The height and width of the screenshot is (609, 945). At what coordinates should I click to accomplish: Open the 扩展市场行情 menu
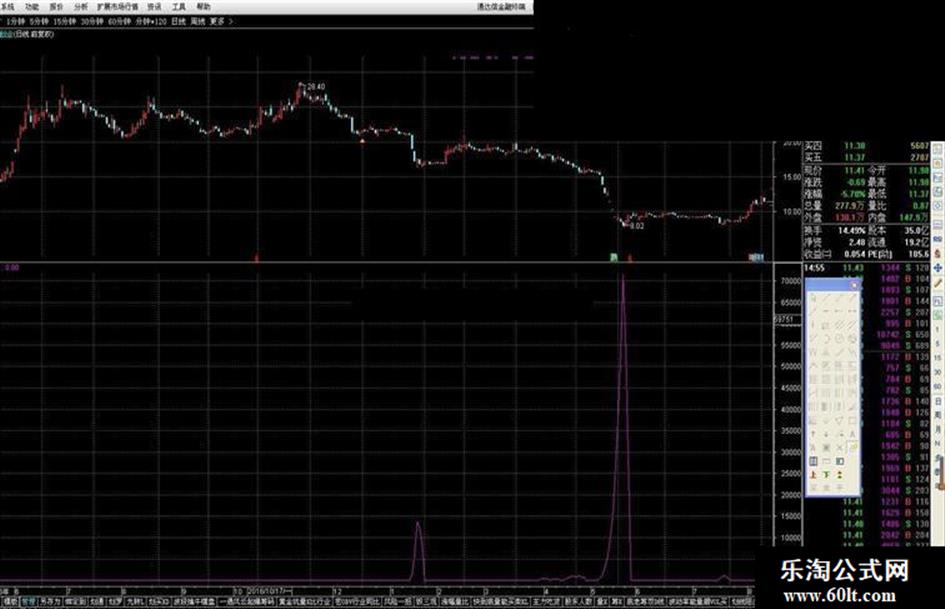[x=118, y=7]
